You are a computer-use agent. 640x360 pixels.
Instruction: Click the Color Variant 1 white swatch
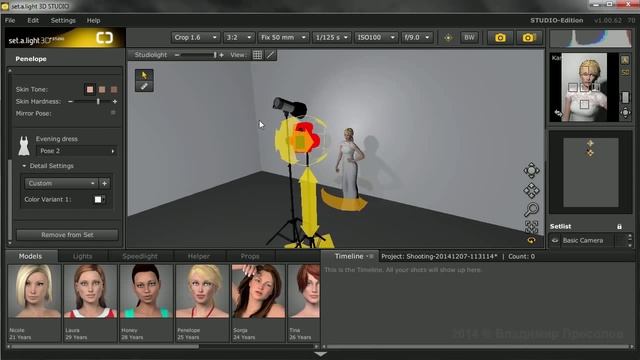point(98,199)
